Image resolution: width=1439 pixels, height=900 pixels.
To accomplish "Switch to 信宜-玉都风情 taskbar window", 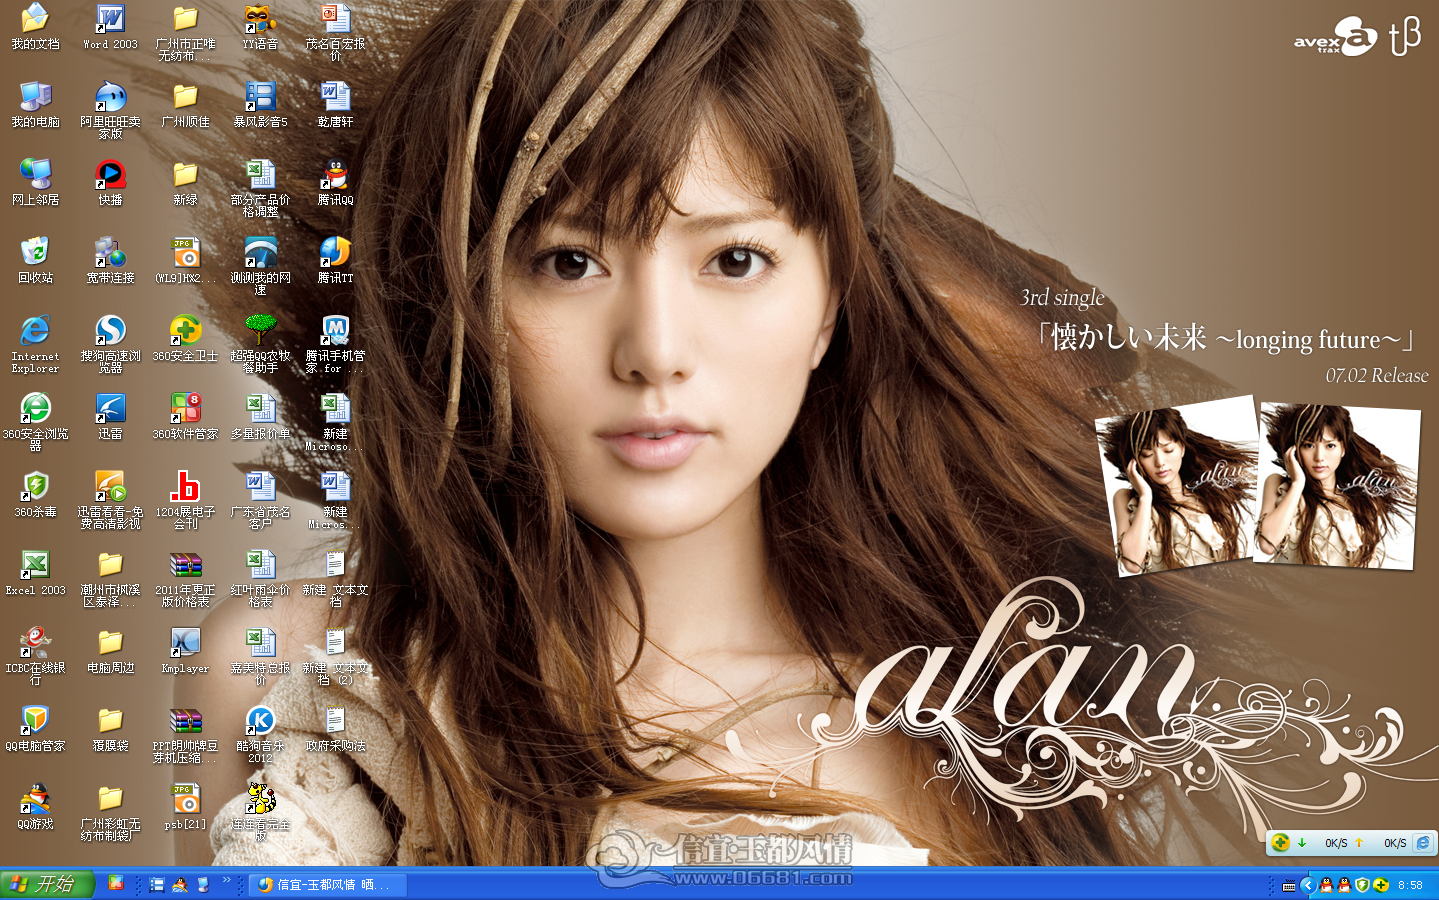I will (328, 885).
